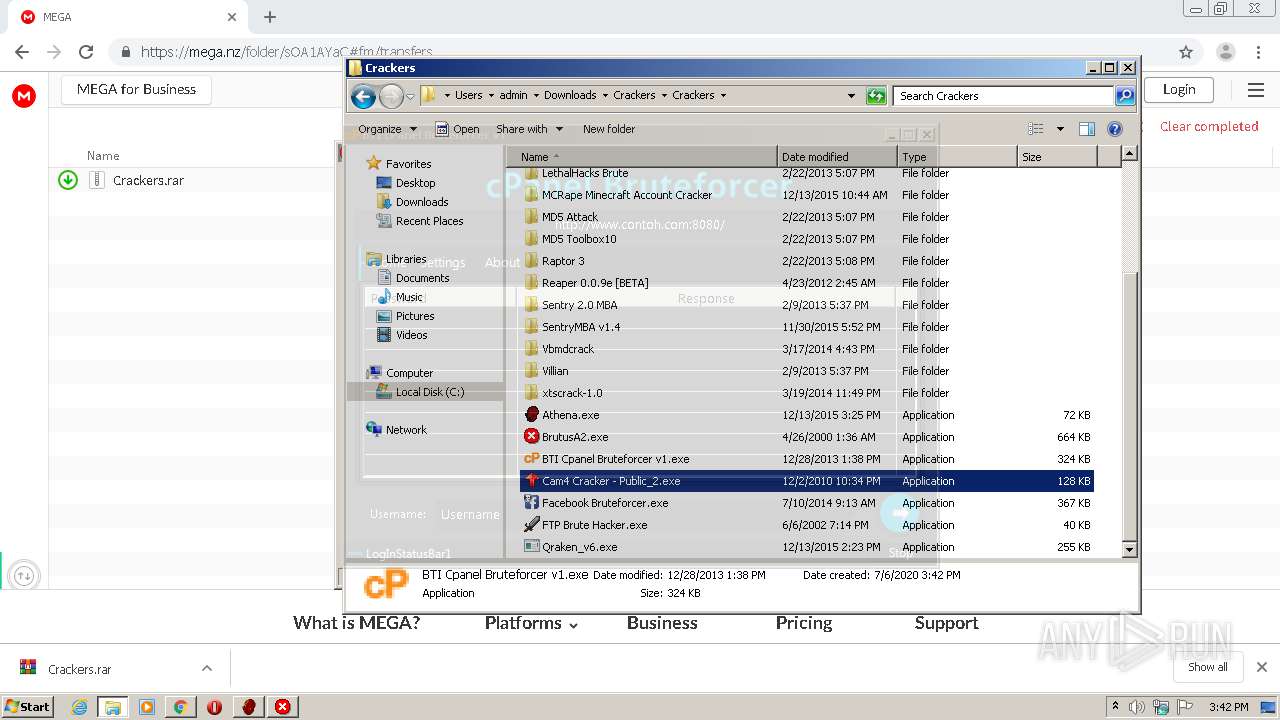
Task: Open the Pricing link
Action: [804, 623]
